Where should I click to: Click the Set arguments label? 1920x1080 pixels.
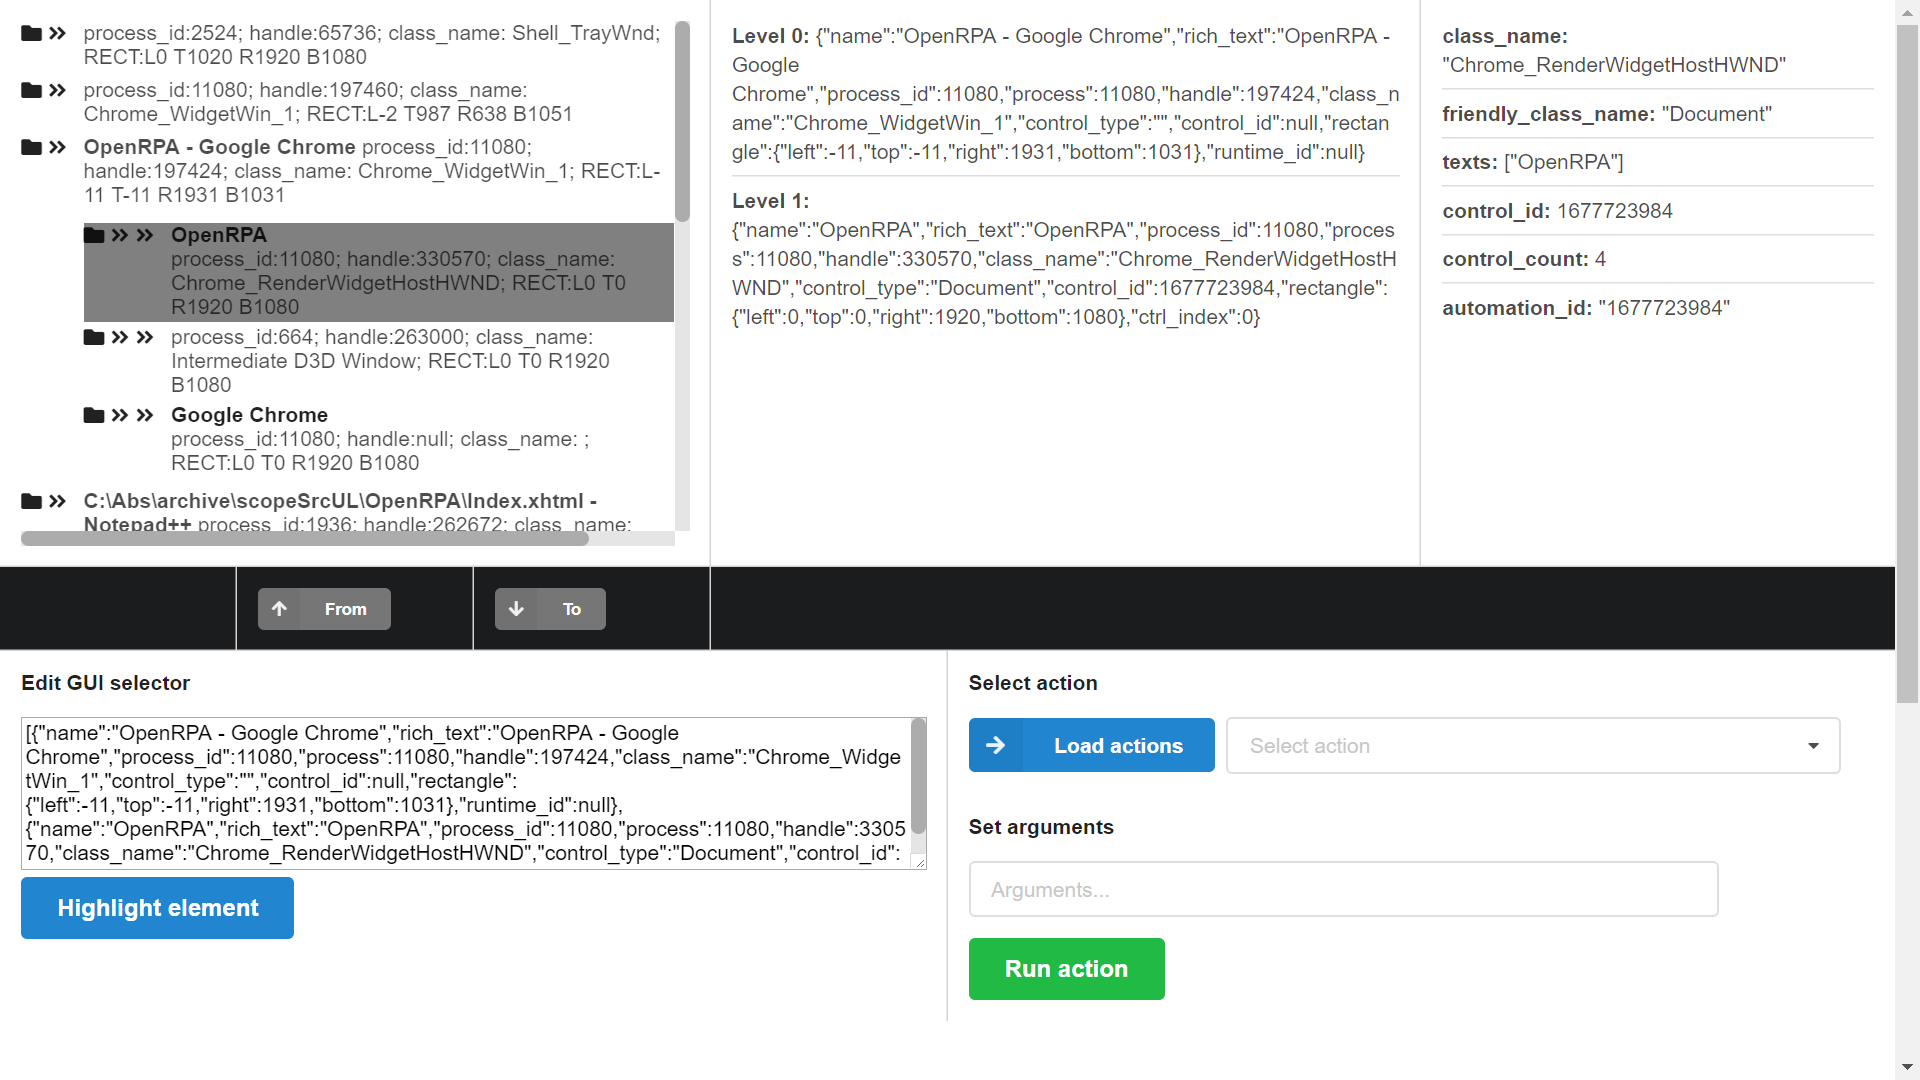tap(1040, 827)
